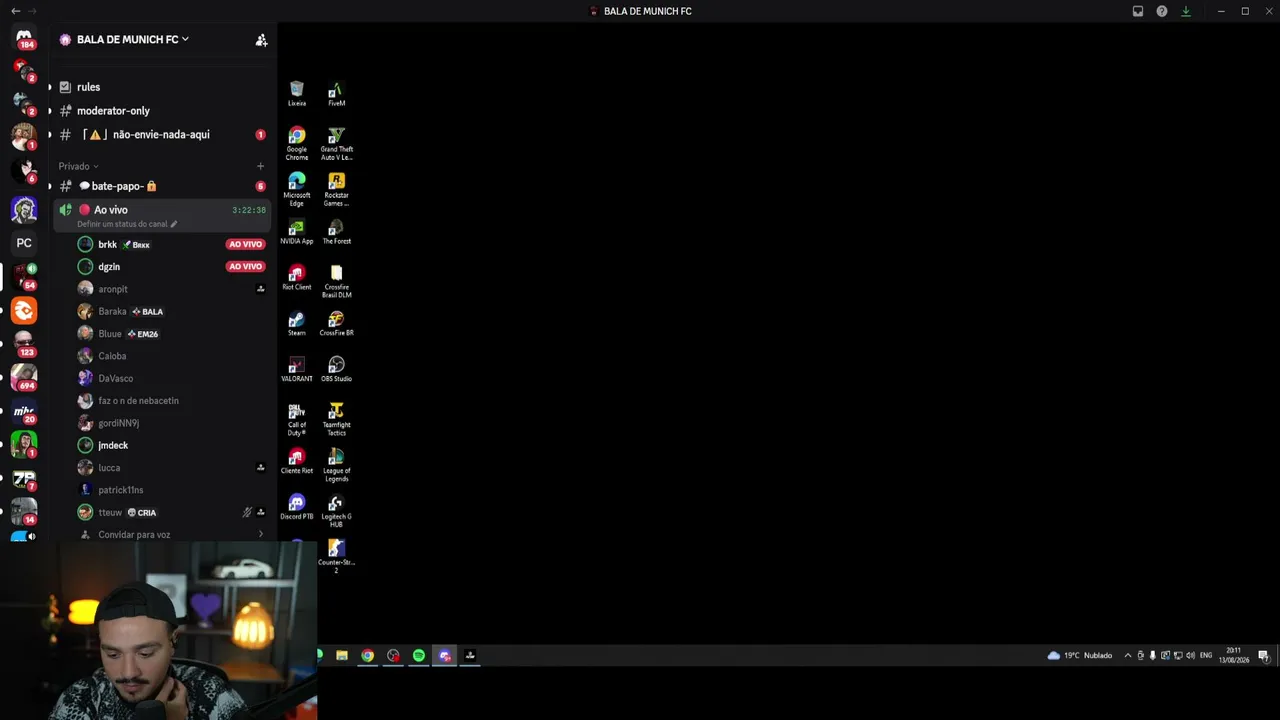The image size is (1280, 720).
Task: Select VALORANT desktop icon
Action: [297, 370]
